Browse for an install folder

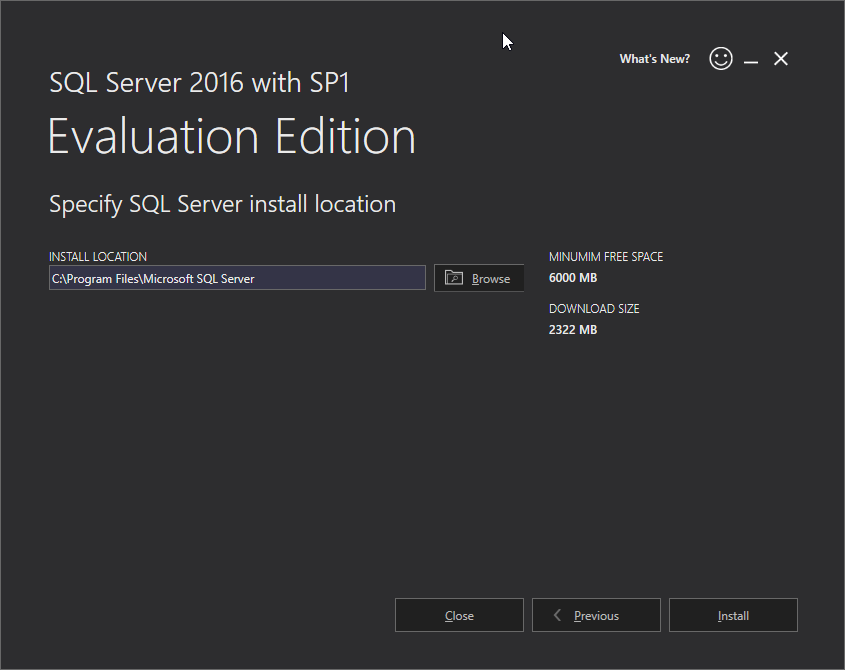479,278
